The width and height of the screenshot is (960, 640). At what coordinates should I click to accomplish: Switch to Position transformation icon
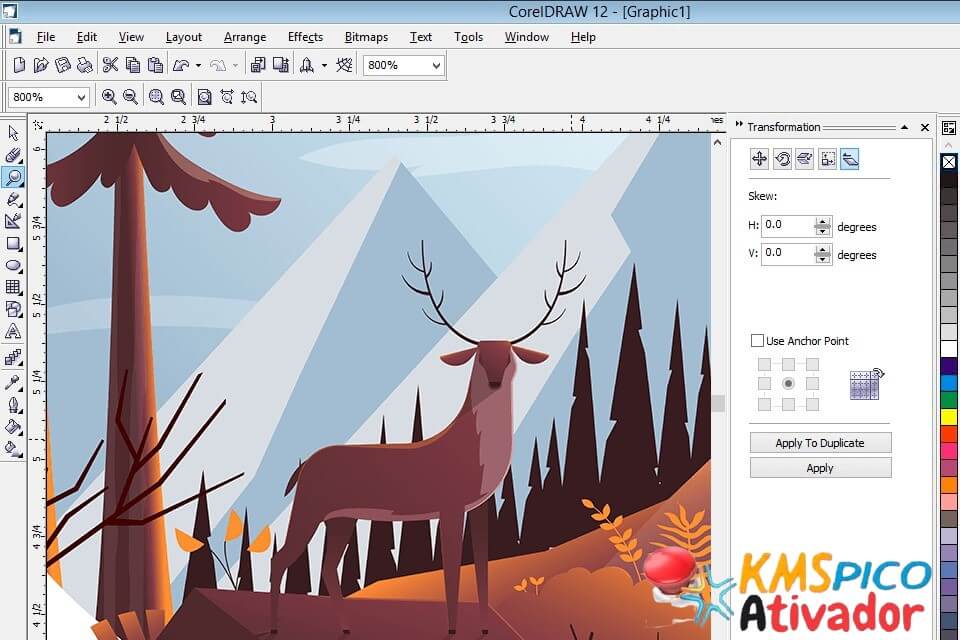pyautogui.click(x=759, y=159)
